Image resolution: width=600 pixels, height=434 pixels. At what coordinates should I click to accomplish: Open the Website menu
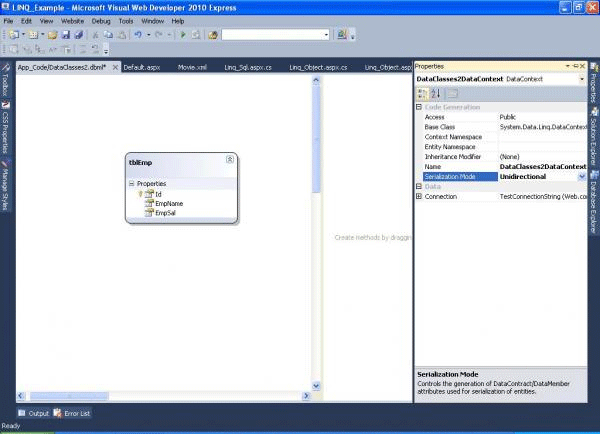pyautogui.click(x=72, y=21)
